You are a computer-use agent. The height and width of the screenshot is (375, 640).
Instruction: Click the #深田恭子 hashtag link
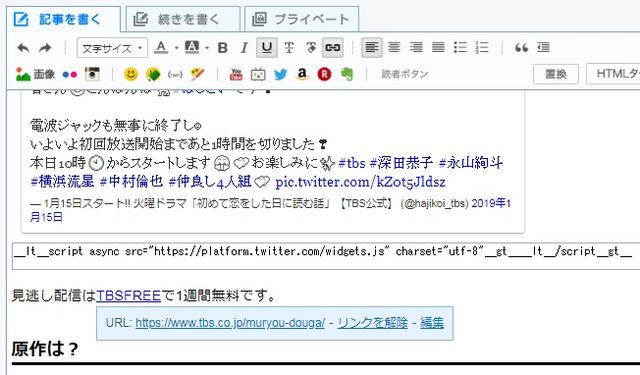click(x=401, y=163)
